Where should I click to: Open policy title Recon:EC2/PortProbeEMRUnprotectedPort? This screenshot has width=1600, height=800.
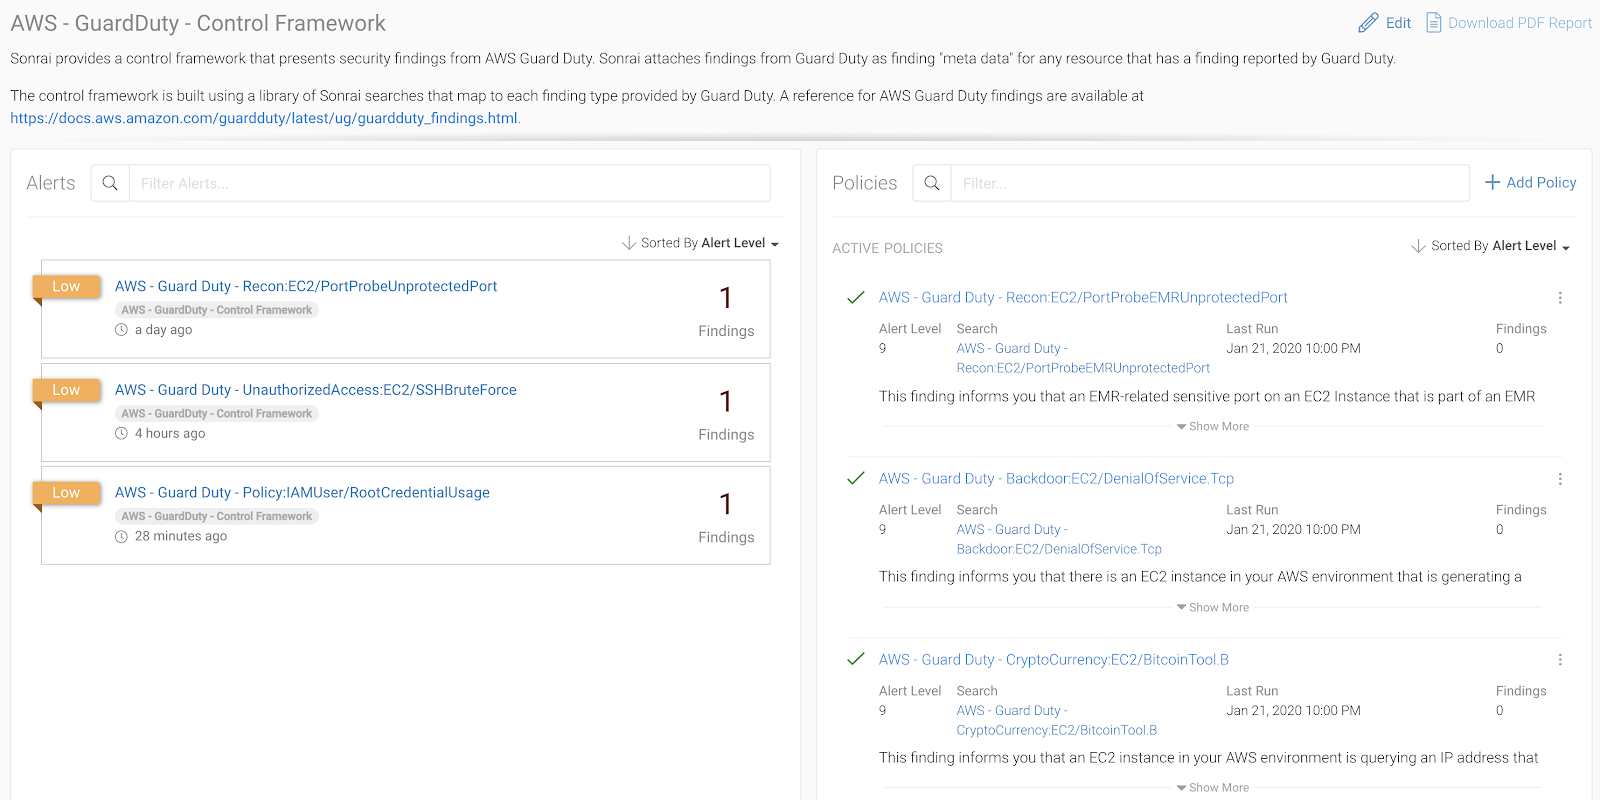[1083, 297]
